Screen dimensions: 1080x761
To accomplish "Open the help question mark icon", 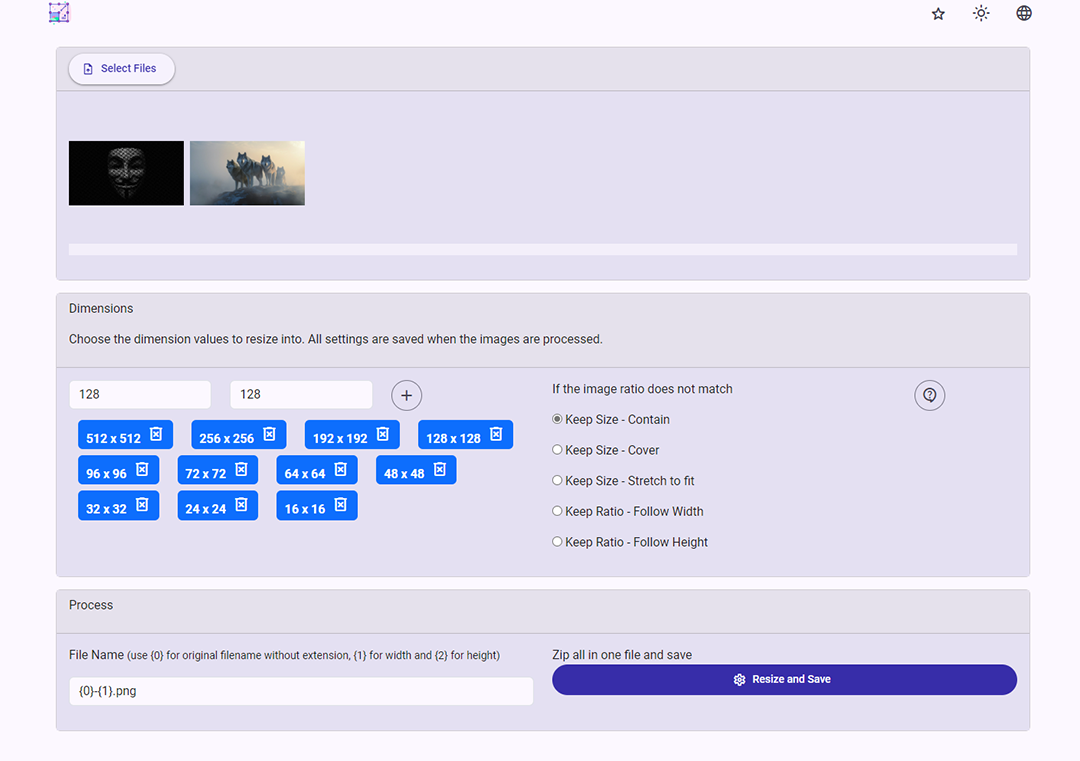I will point(929,395).
